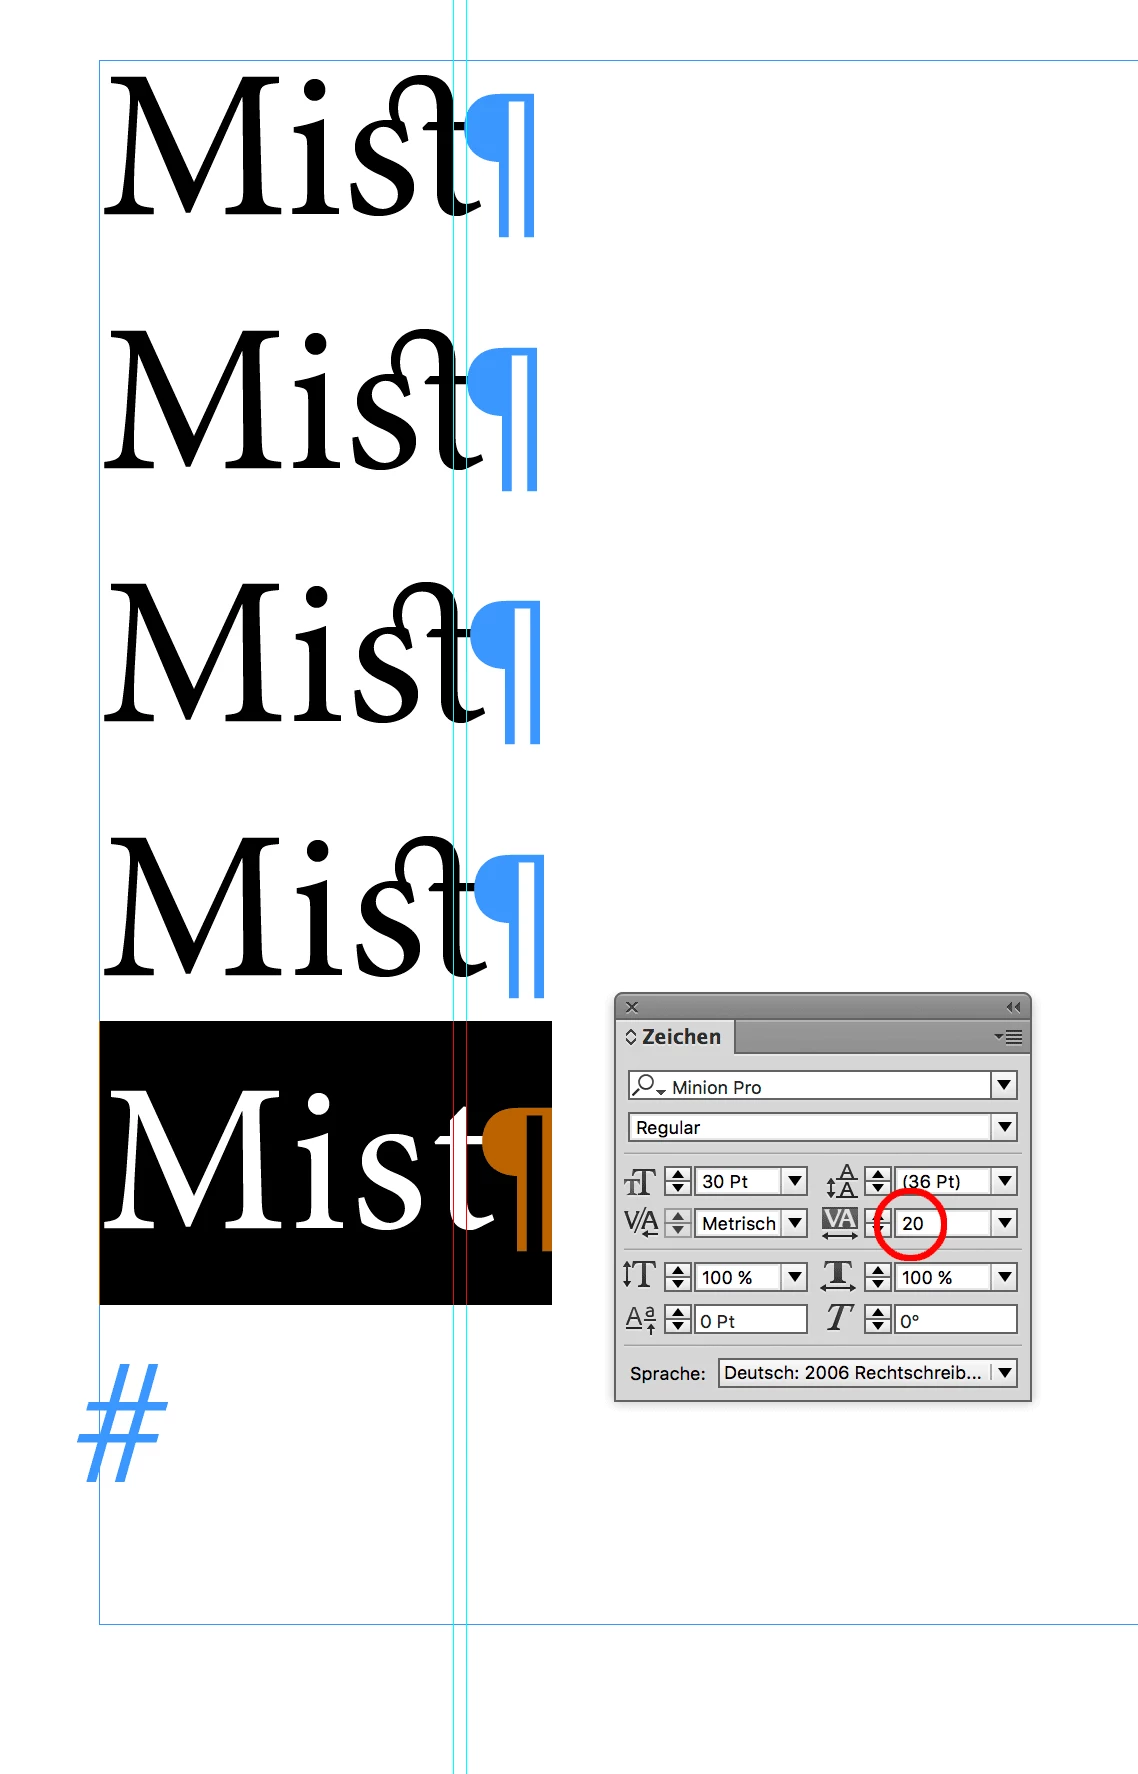Click the leading icon
The image size is (1138, 1774).
pyautogui.click(x=841, y=1181)
